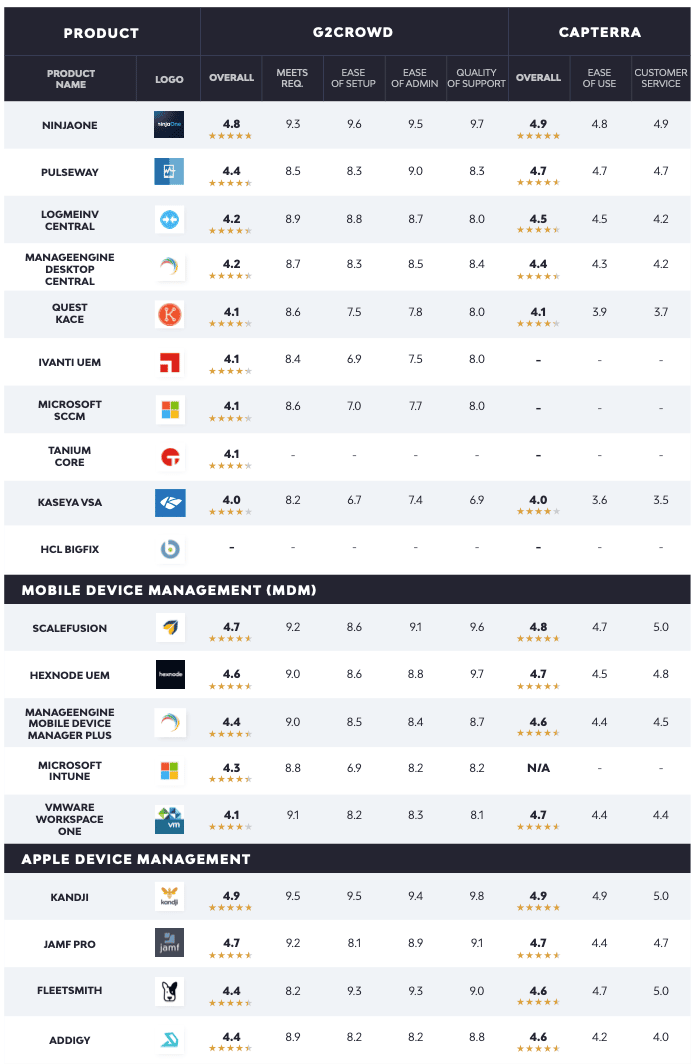Click the Fleetsmith logo icon
697x1064 pixels.
tap(169, 991)
